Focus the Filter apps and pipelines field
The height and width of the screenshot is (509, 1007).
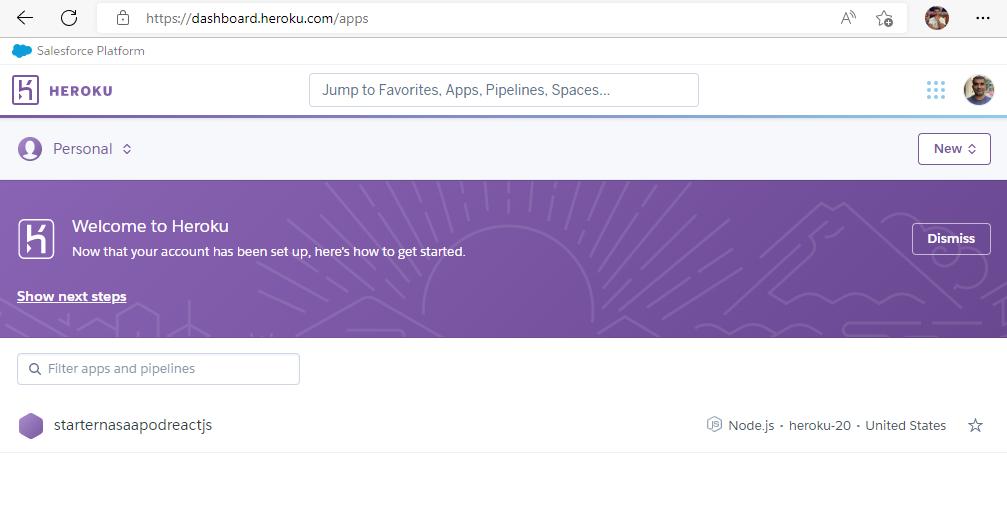pos(158,369)
